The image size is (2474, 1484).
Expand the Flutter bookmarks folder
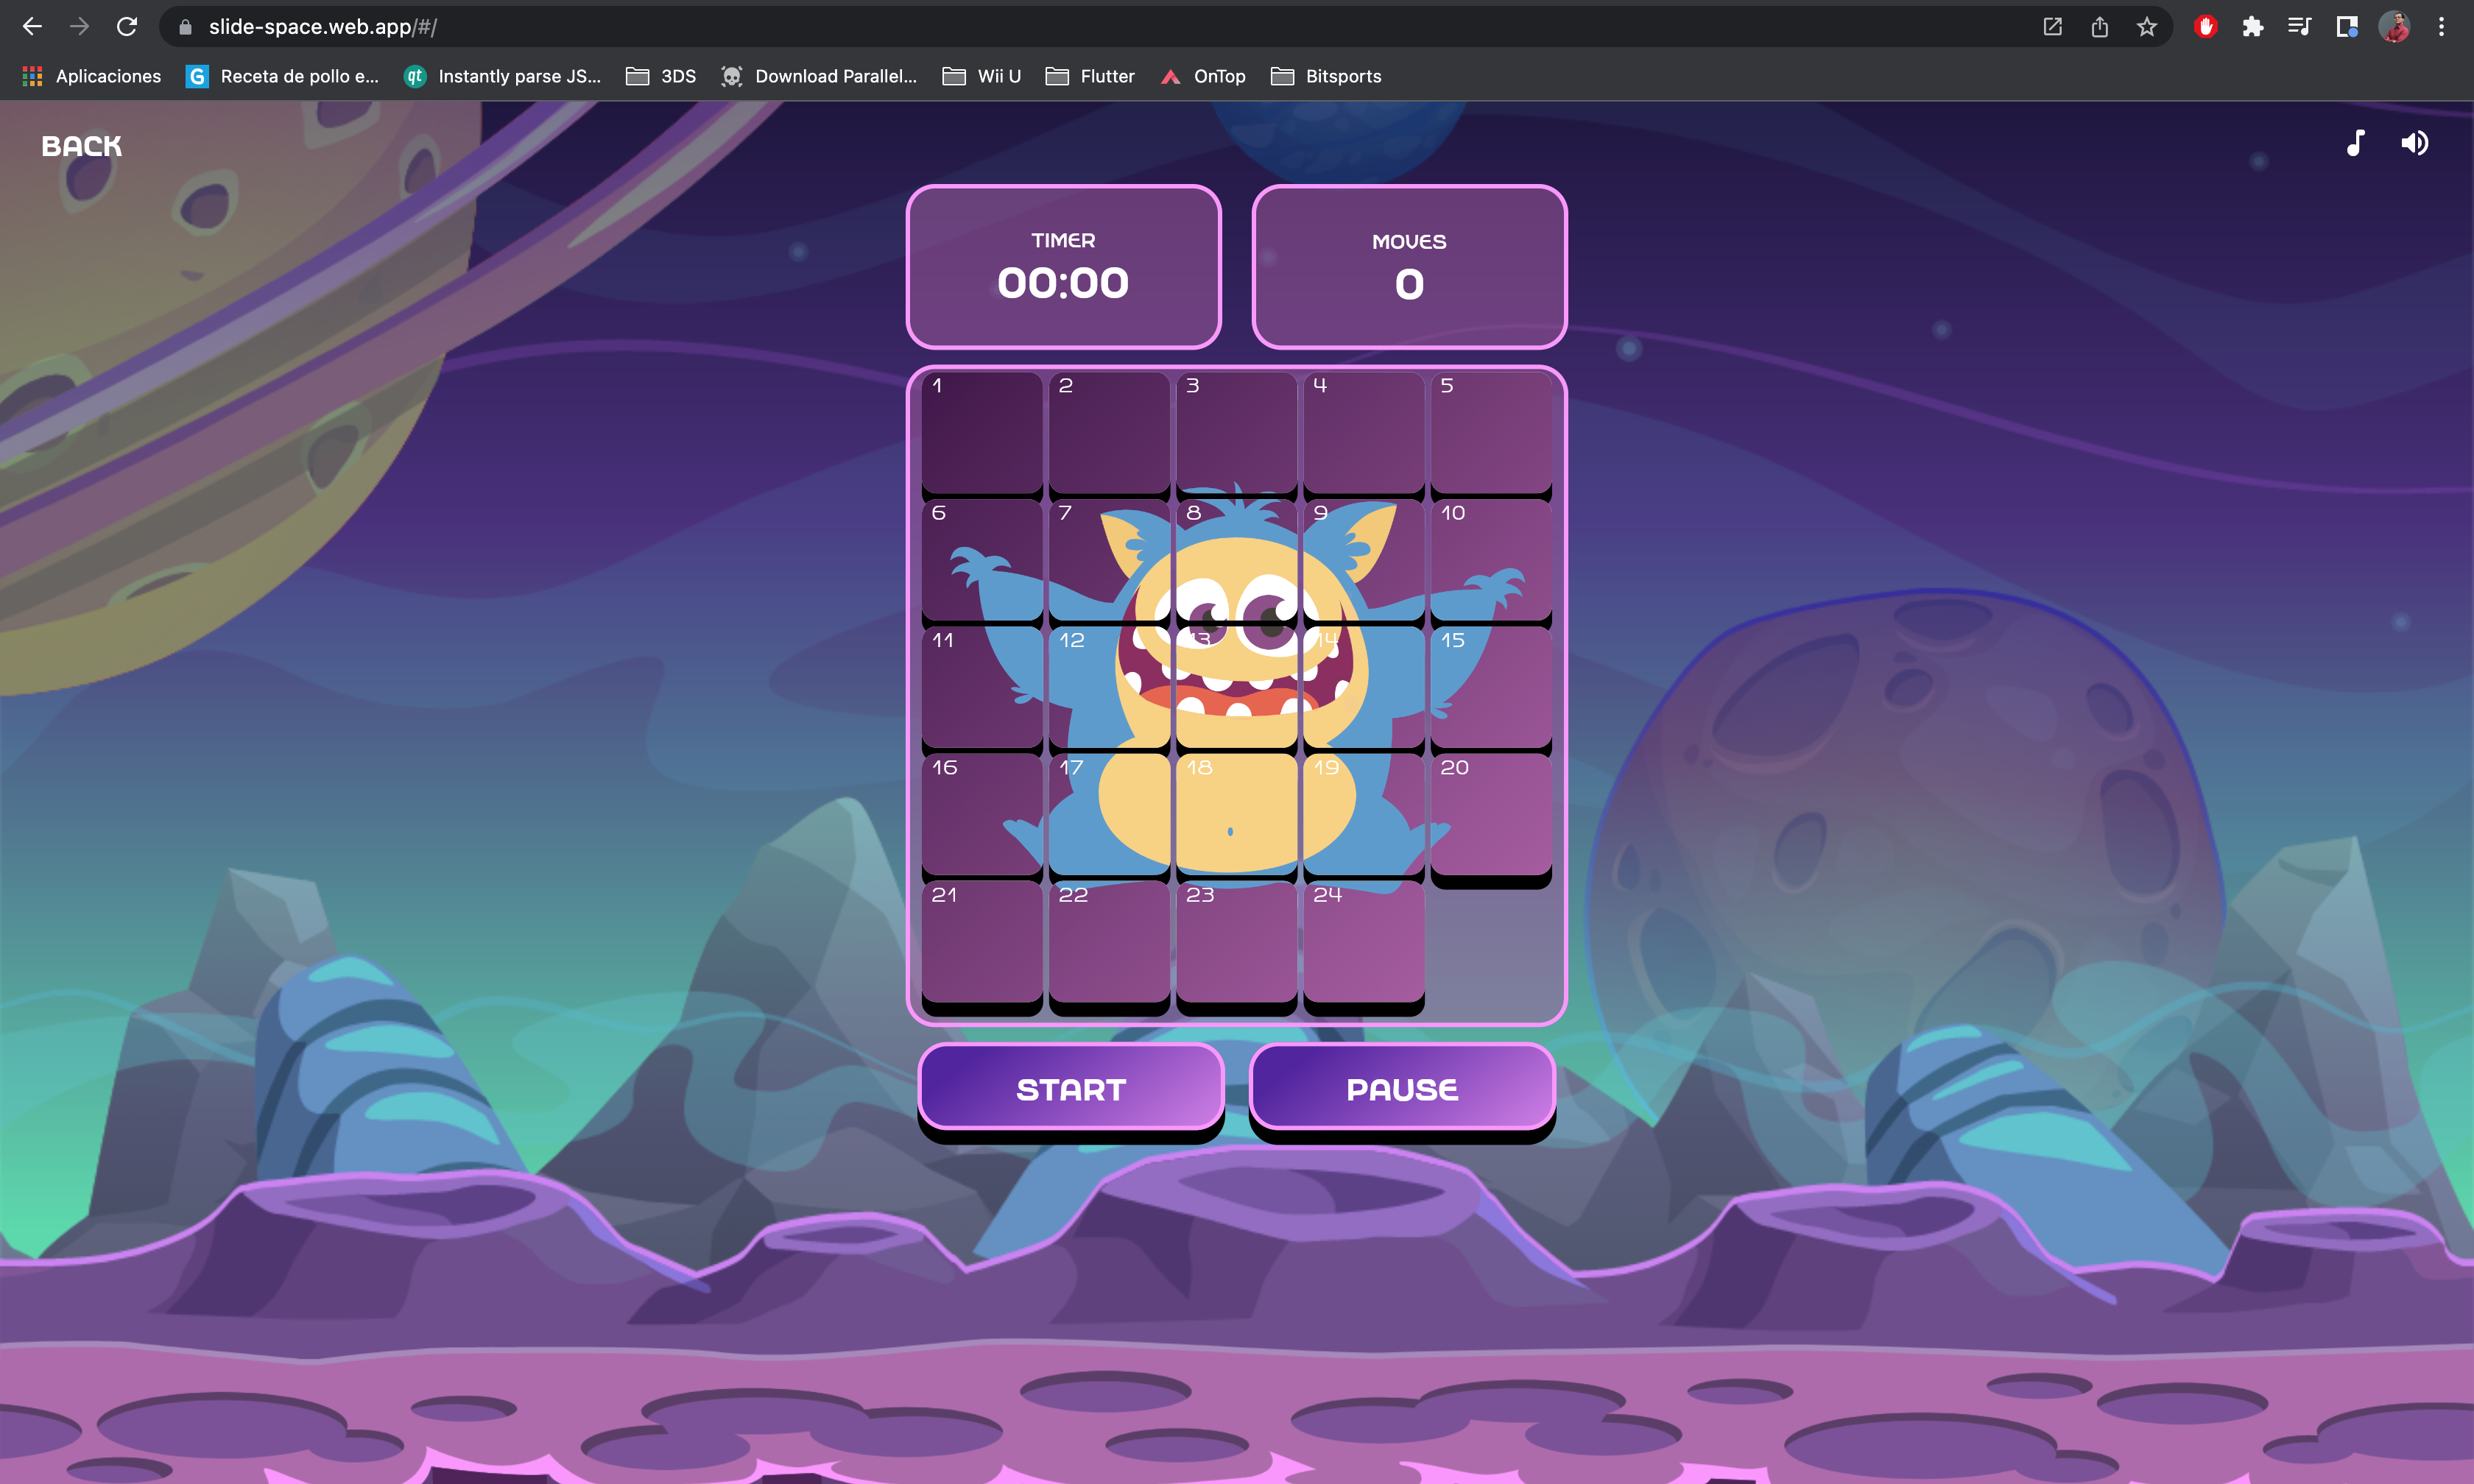1090,76
